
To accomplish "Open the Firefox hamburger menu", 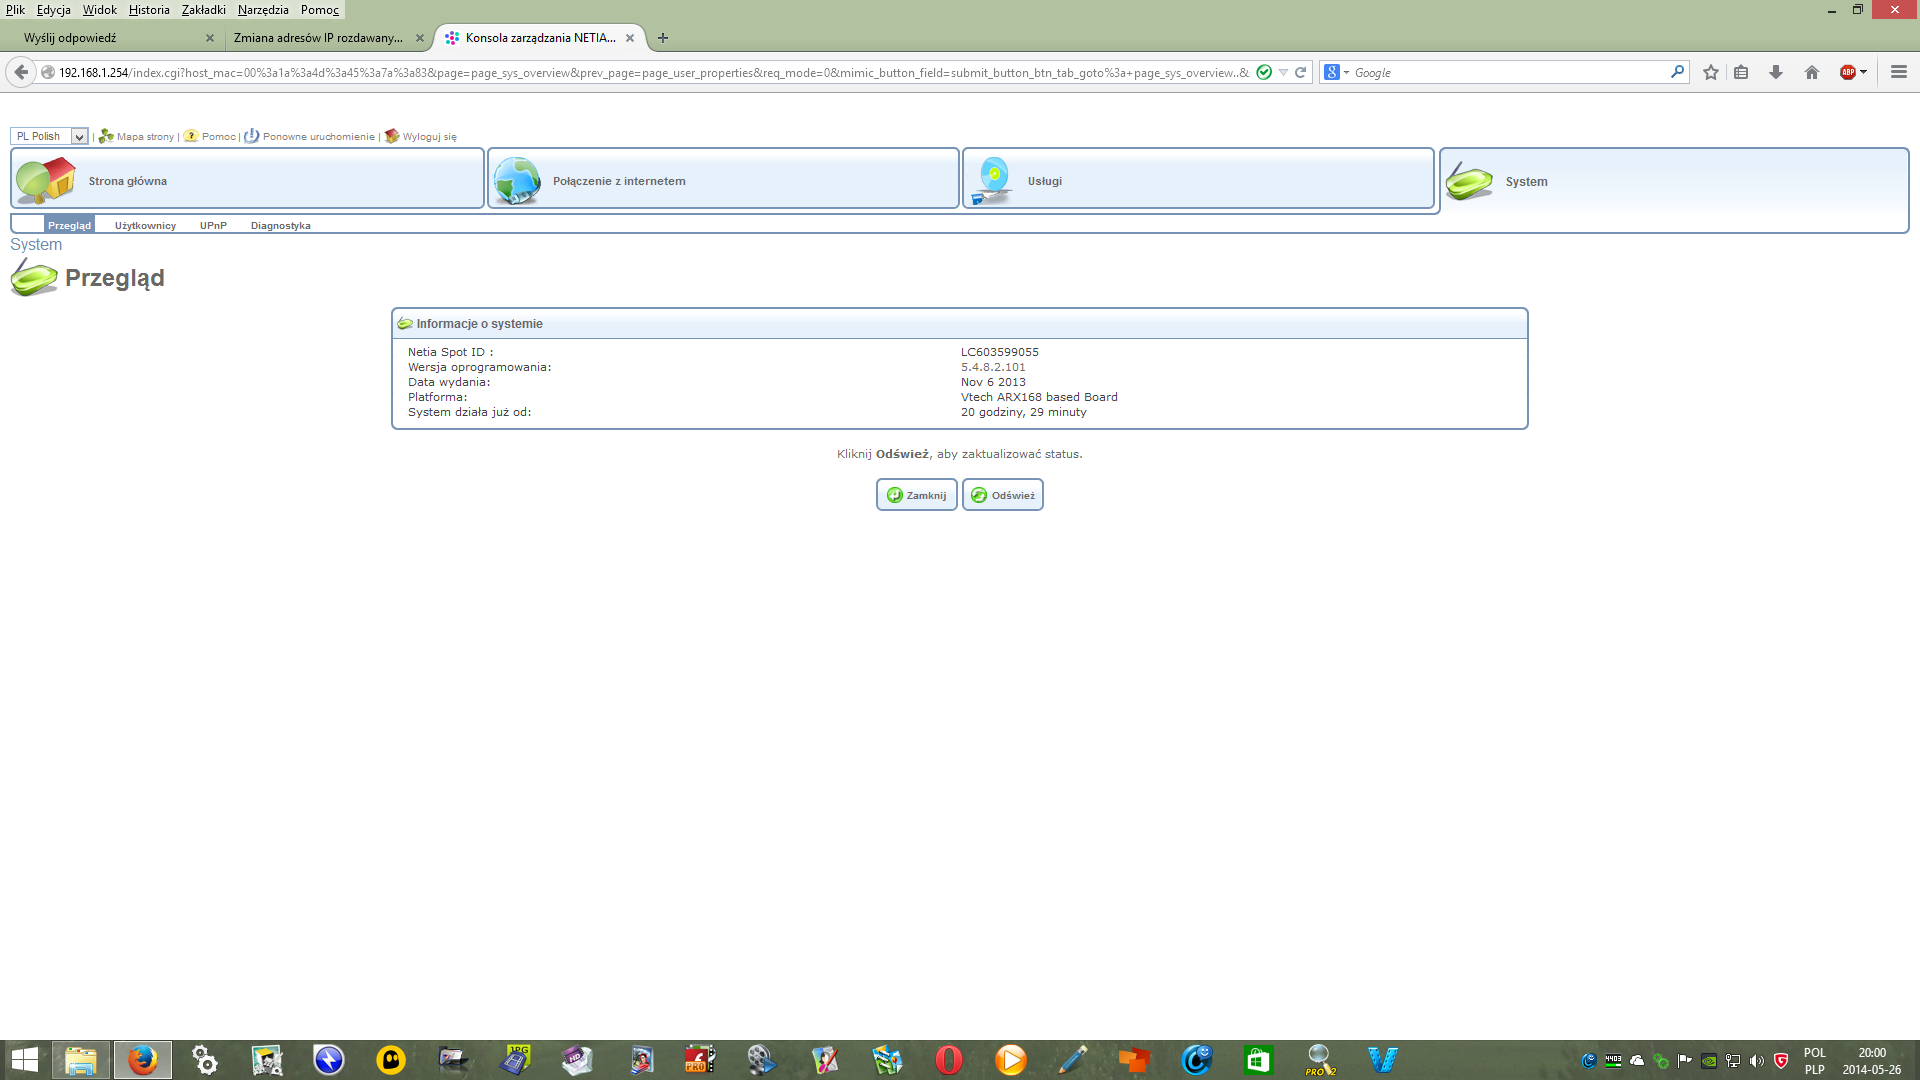I will pos(1899,72).
